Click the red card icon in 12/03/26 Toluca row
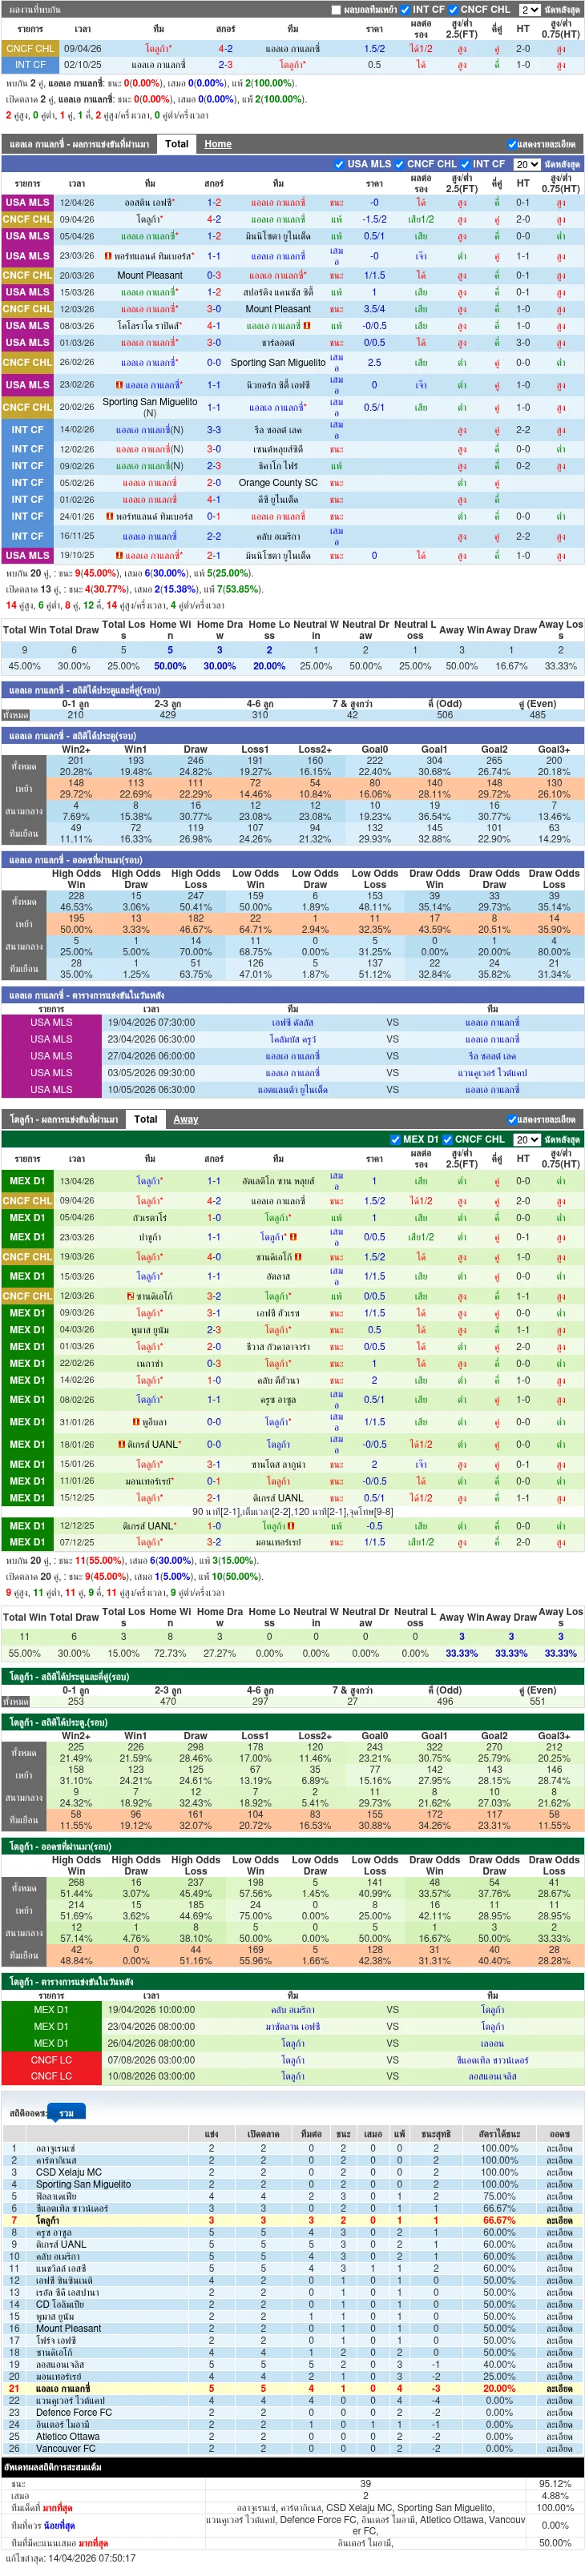This screenshot has height=2576, width=585. click(130, 1296)
